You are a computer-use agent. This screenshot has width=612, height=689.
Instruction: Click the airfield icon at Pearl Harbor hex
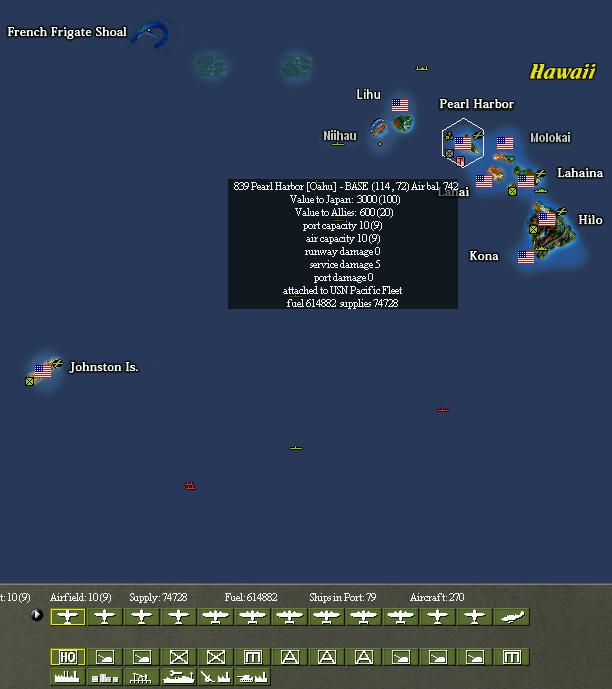click(478, 135)
